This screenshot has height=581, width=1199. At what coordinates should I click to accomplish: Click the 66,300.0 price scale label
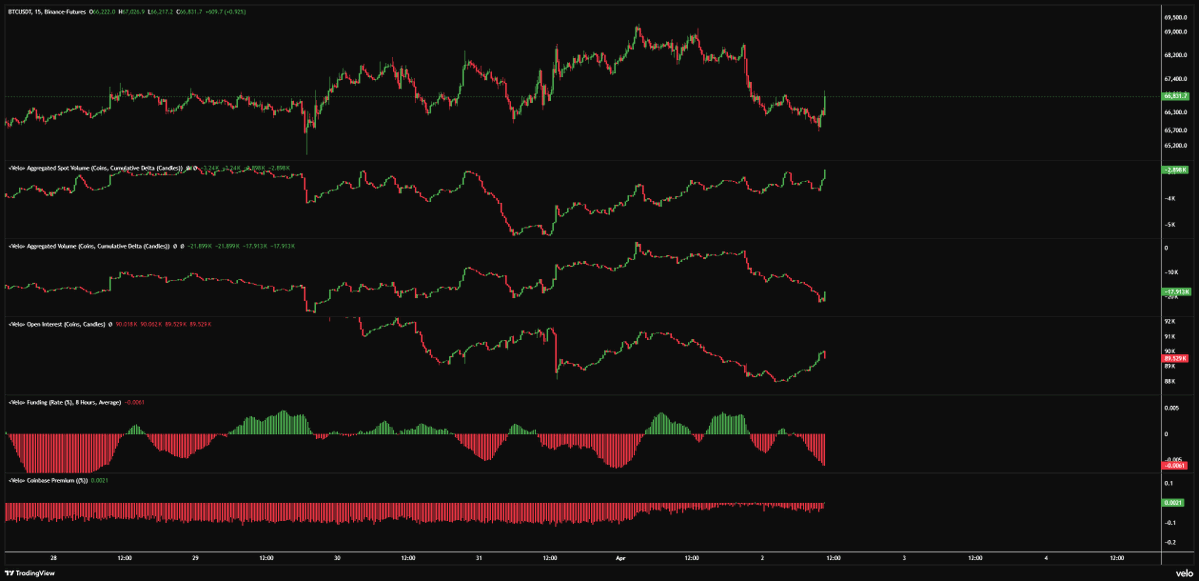pyautogui.click(x=1175, y=112)
